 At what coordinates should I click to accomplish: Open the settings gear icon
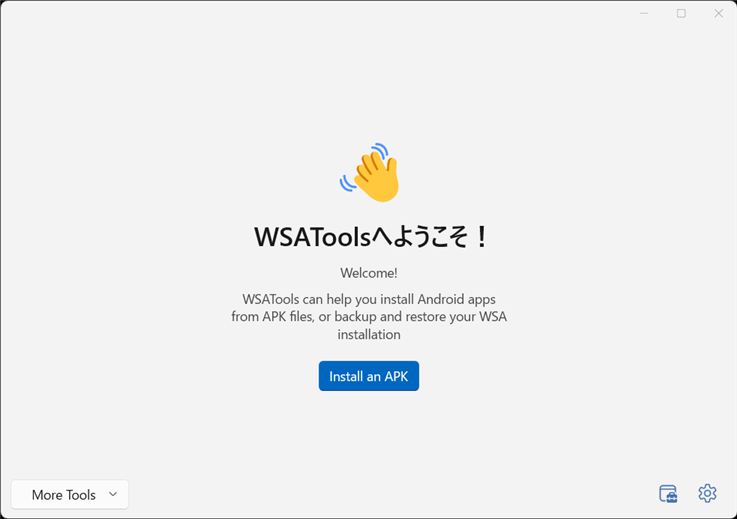click(x=707, y=493)
